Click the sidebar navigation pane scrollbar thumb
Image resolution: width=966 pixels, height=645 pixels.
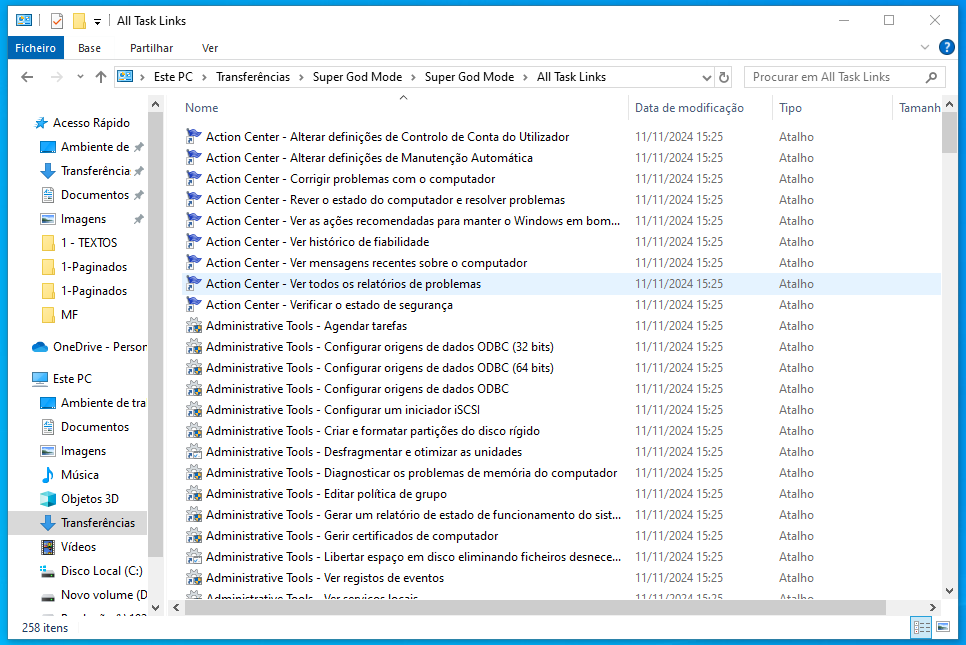click(x=155, y=336)
